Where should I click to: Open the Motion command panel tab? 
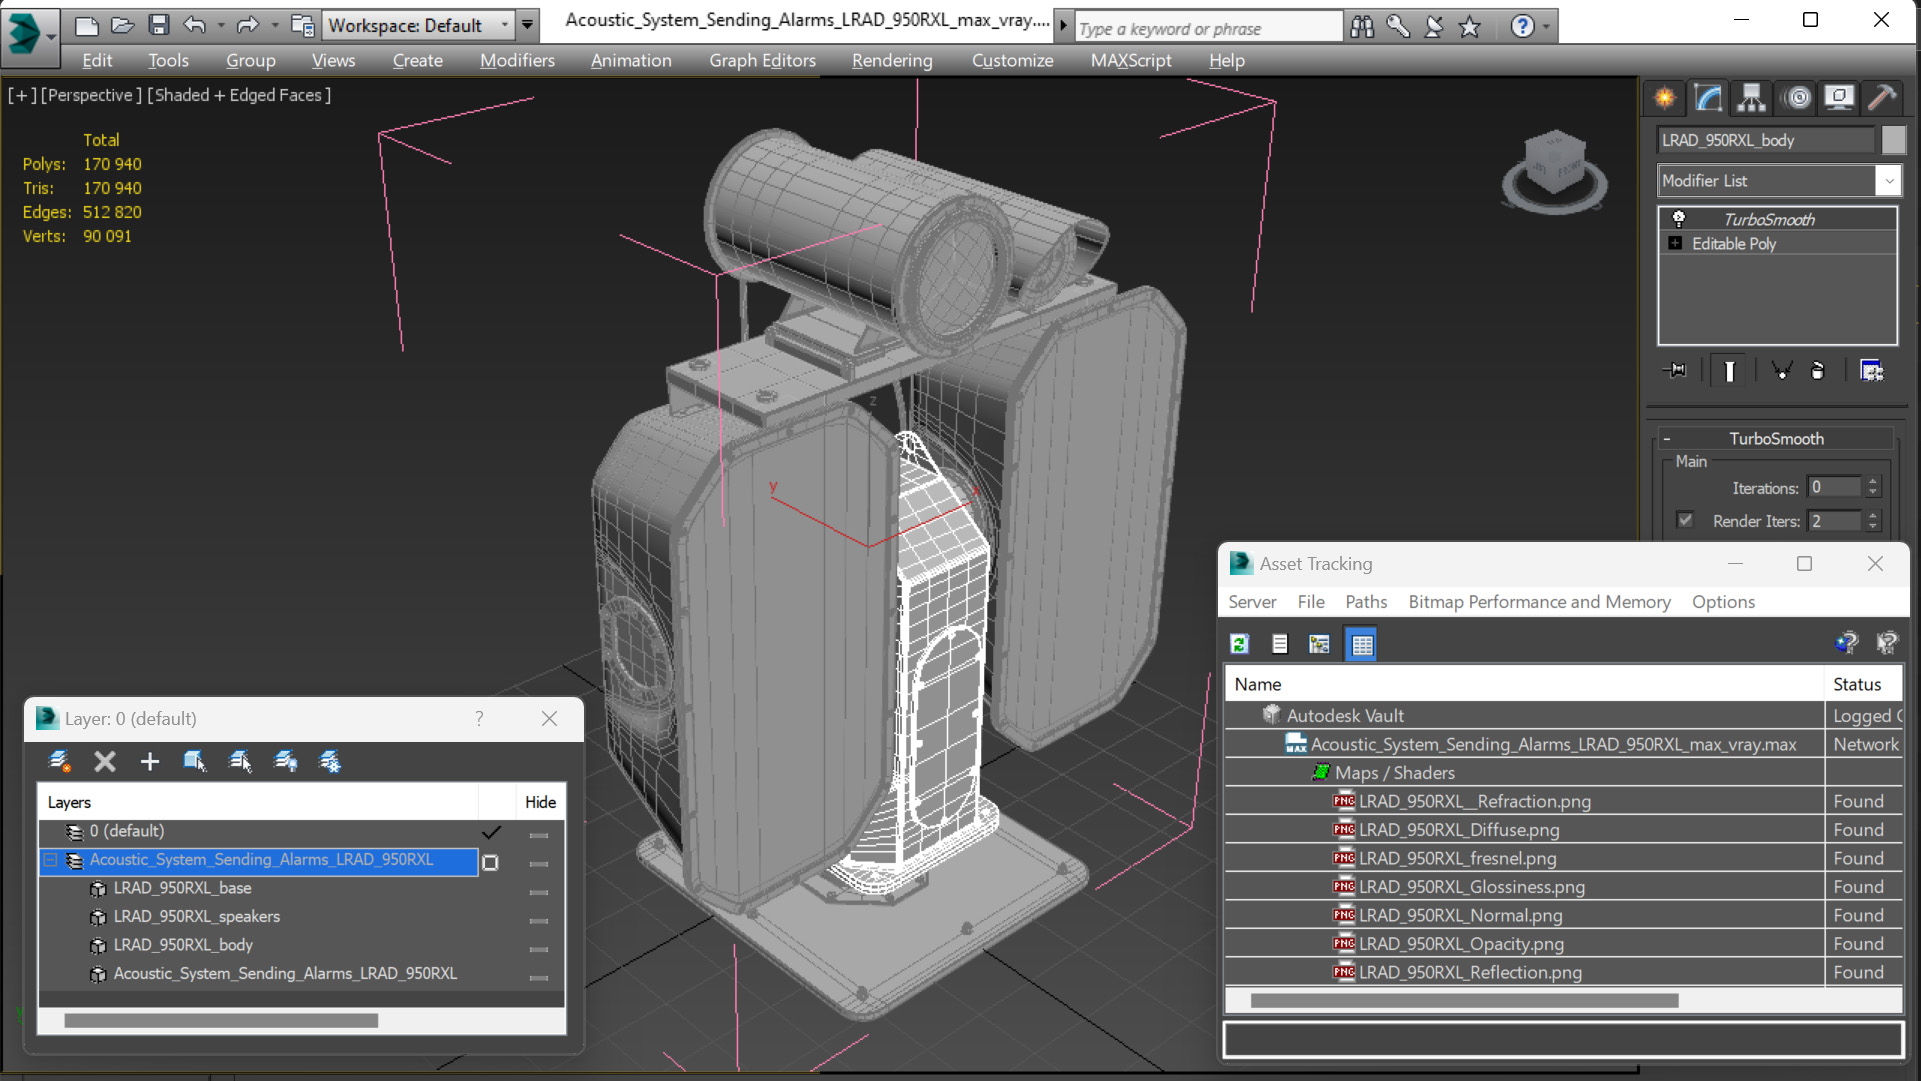pos(1797,97)
